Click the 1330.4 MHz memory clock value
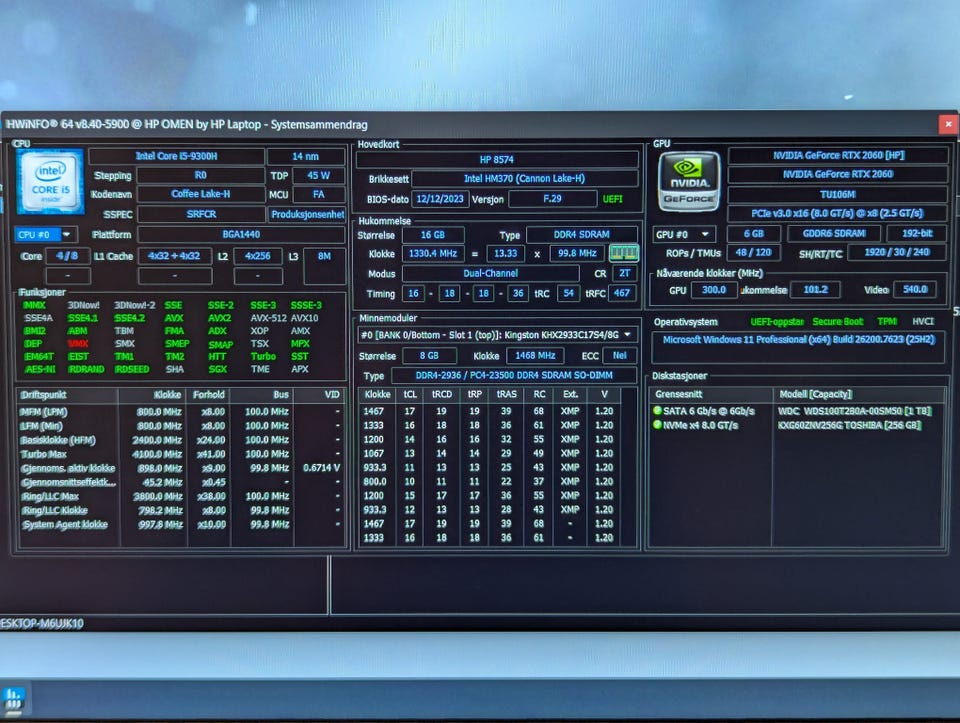Screen dimensions: 960x723 coord(433,253)
